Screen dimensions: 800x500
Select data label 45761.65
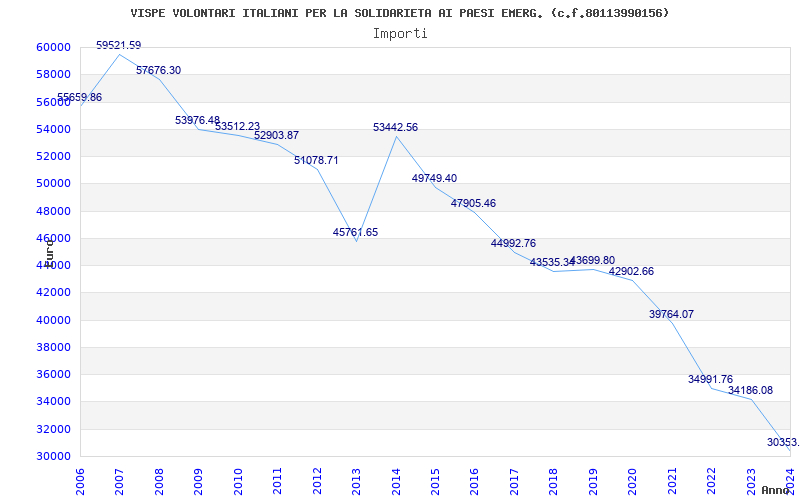(356, 233)
